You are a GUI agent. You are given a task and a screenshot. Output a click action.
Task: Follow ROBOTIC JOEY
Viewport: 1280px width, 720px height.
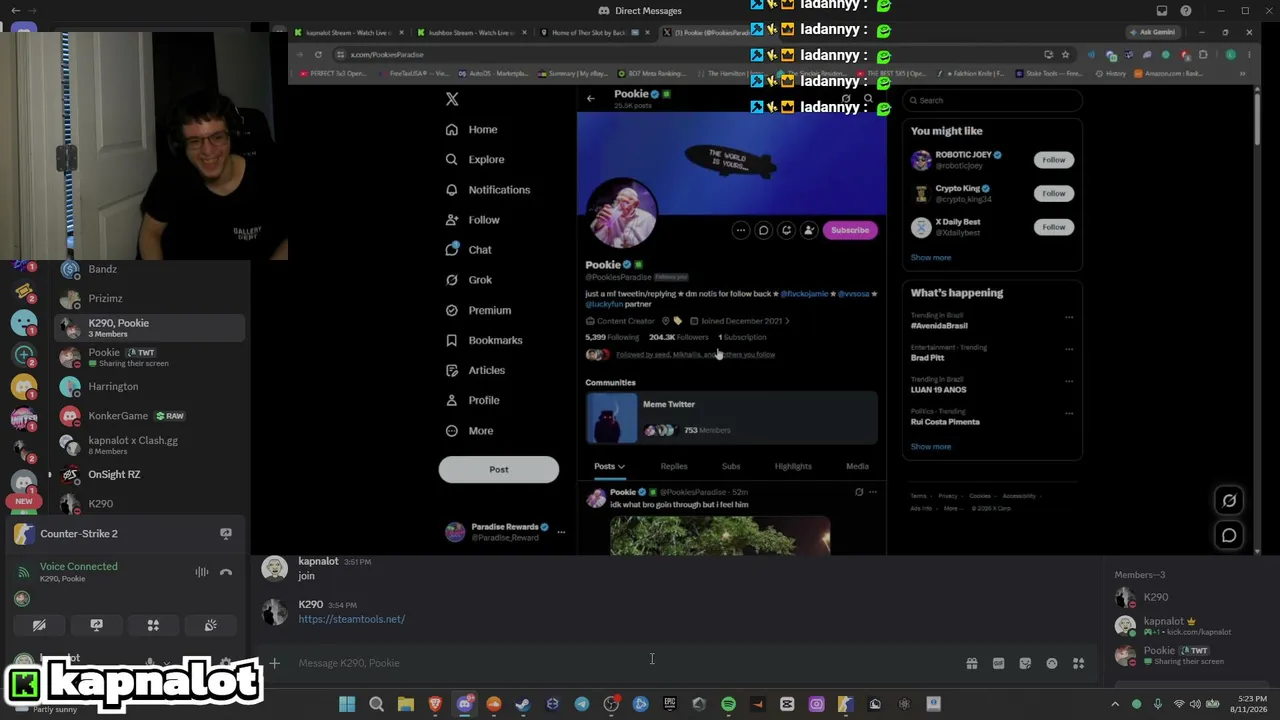tap(1054, 160)
